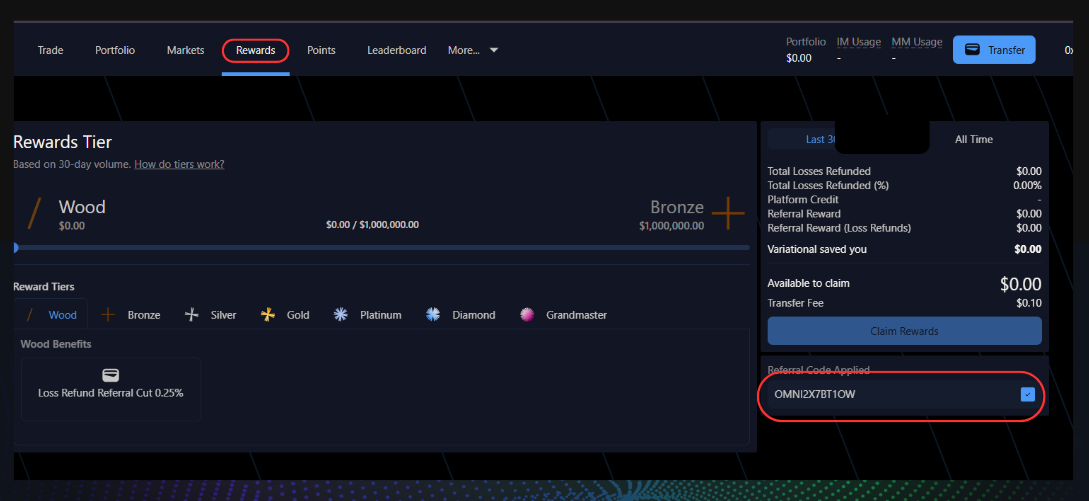Image resolution: width=1089 pixels, height=501 pixels.
Task: Click the Bronze plus icon in tier tabs
Action: [x=108, y=315]
